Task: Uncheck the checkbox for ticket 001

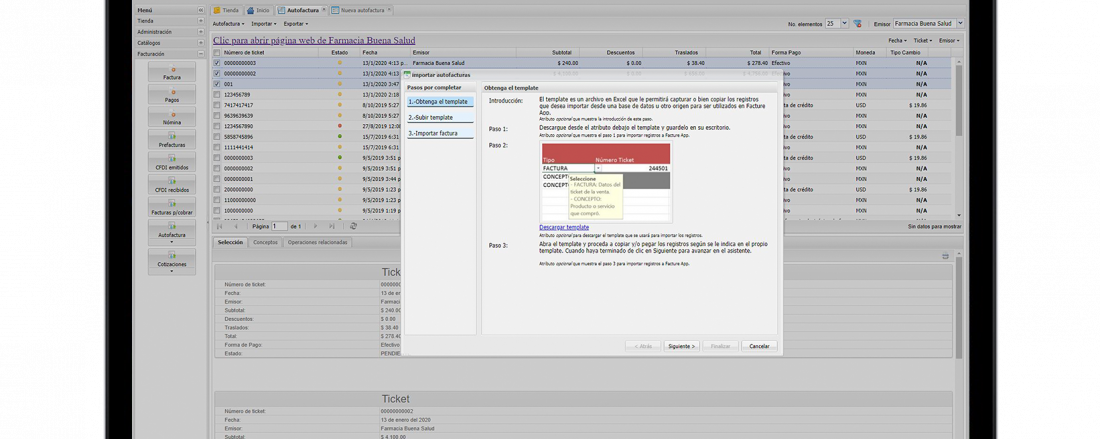Action: (x=217, y=84)
